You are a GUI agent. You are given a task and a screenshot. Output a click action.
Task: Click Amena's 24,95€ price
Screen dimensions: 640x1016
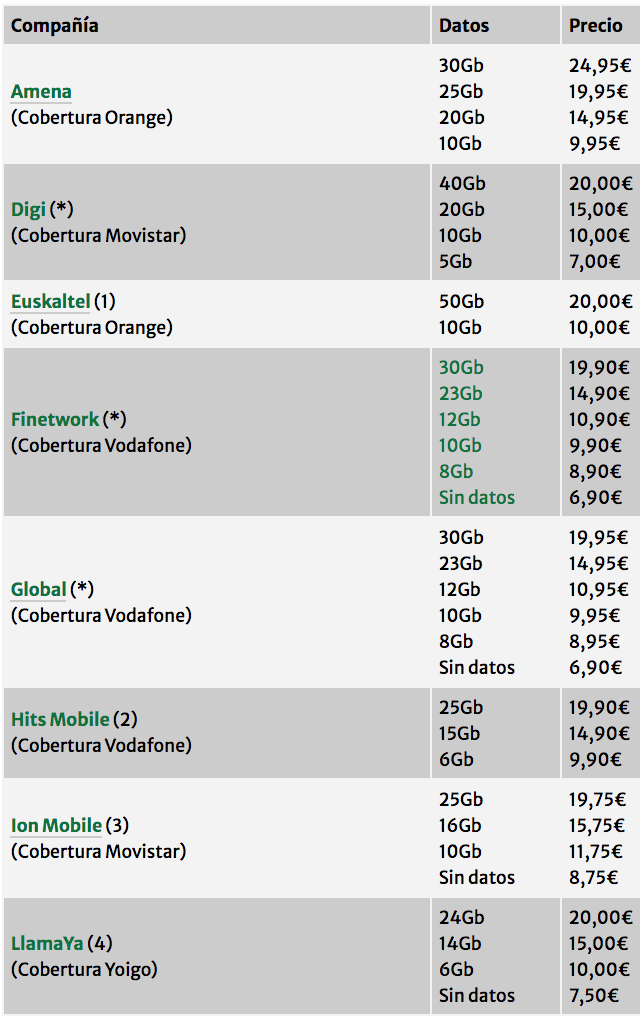coord(600,66)
